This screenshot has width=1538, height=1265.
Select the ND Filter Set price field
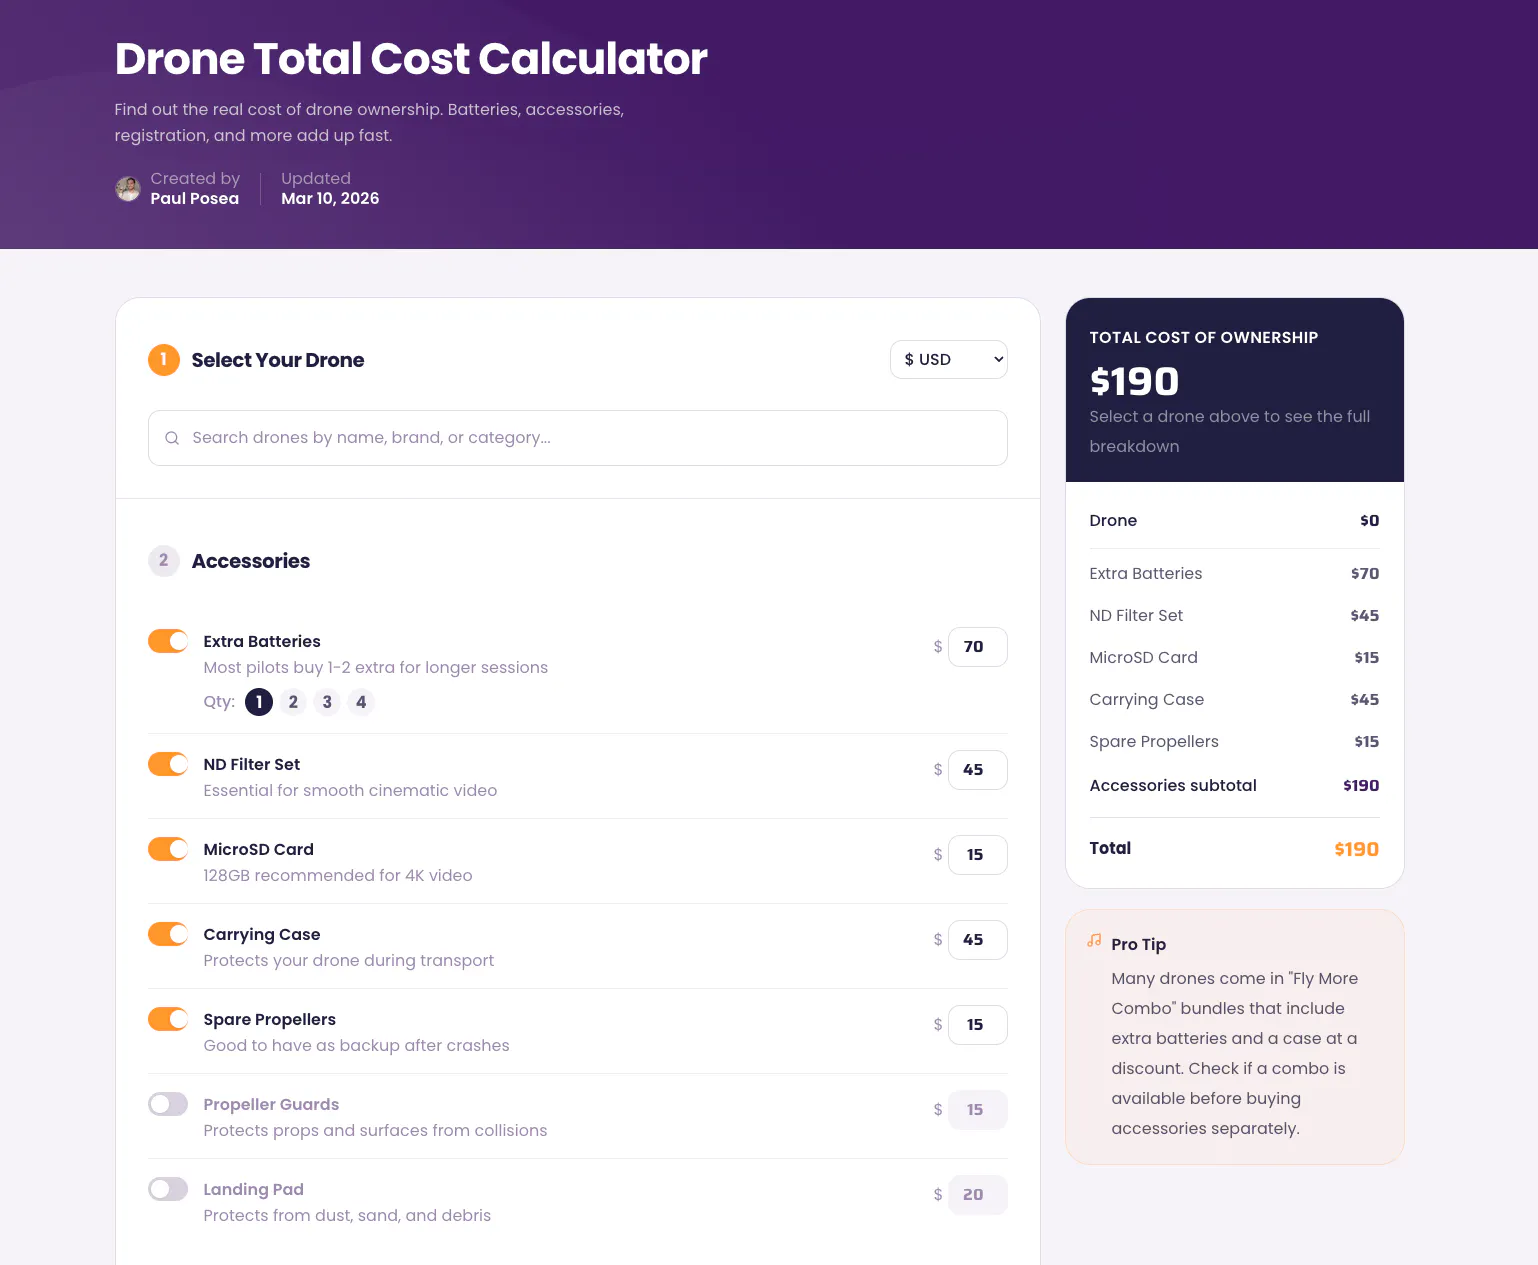coord(978,770)
